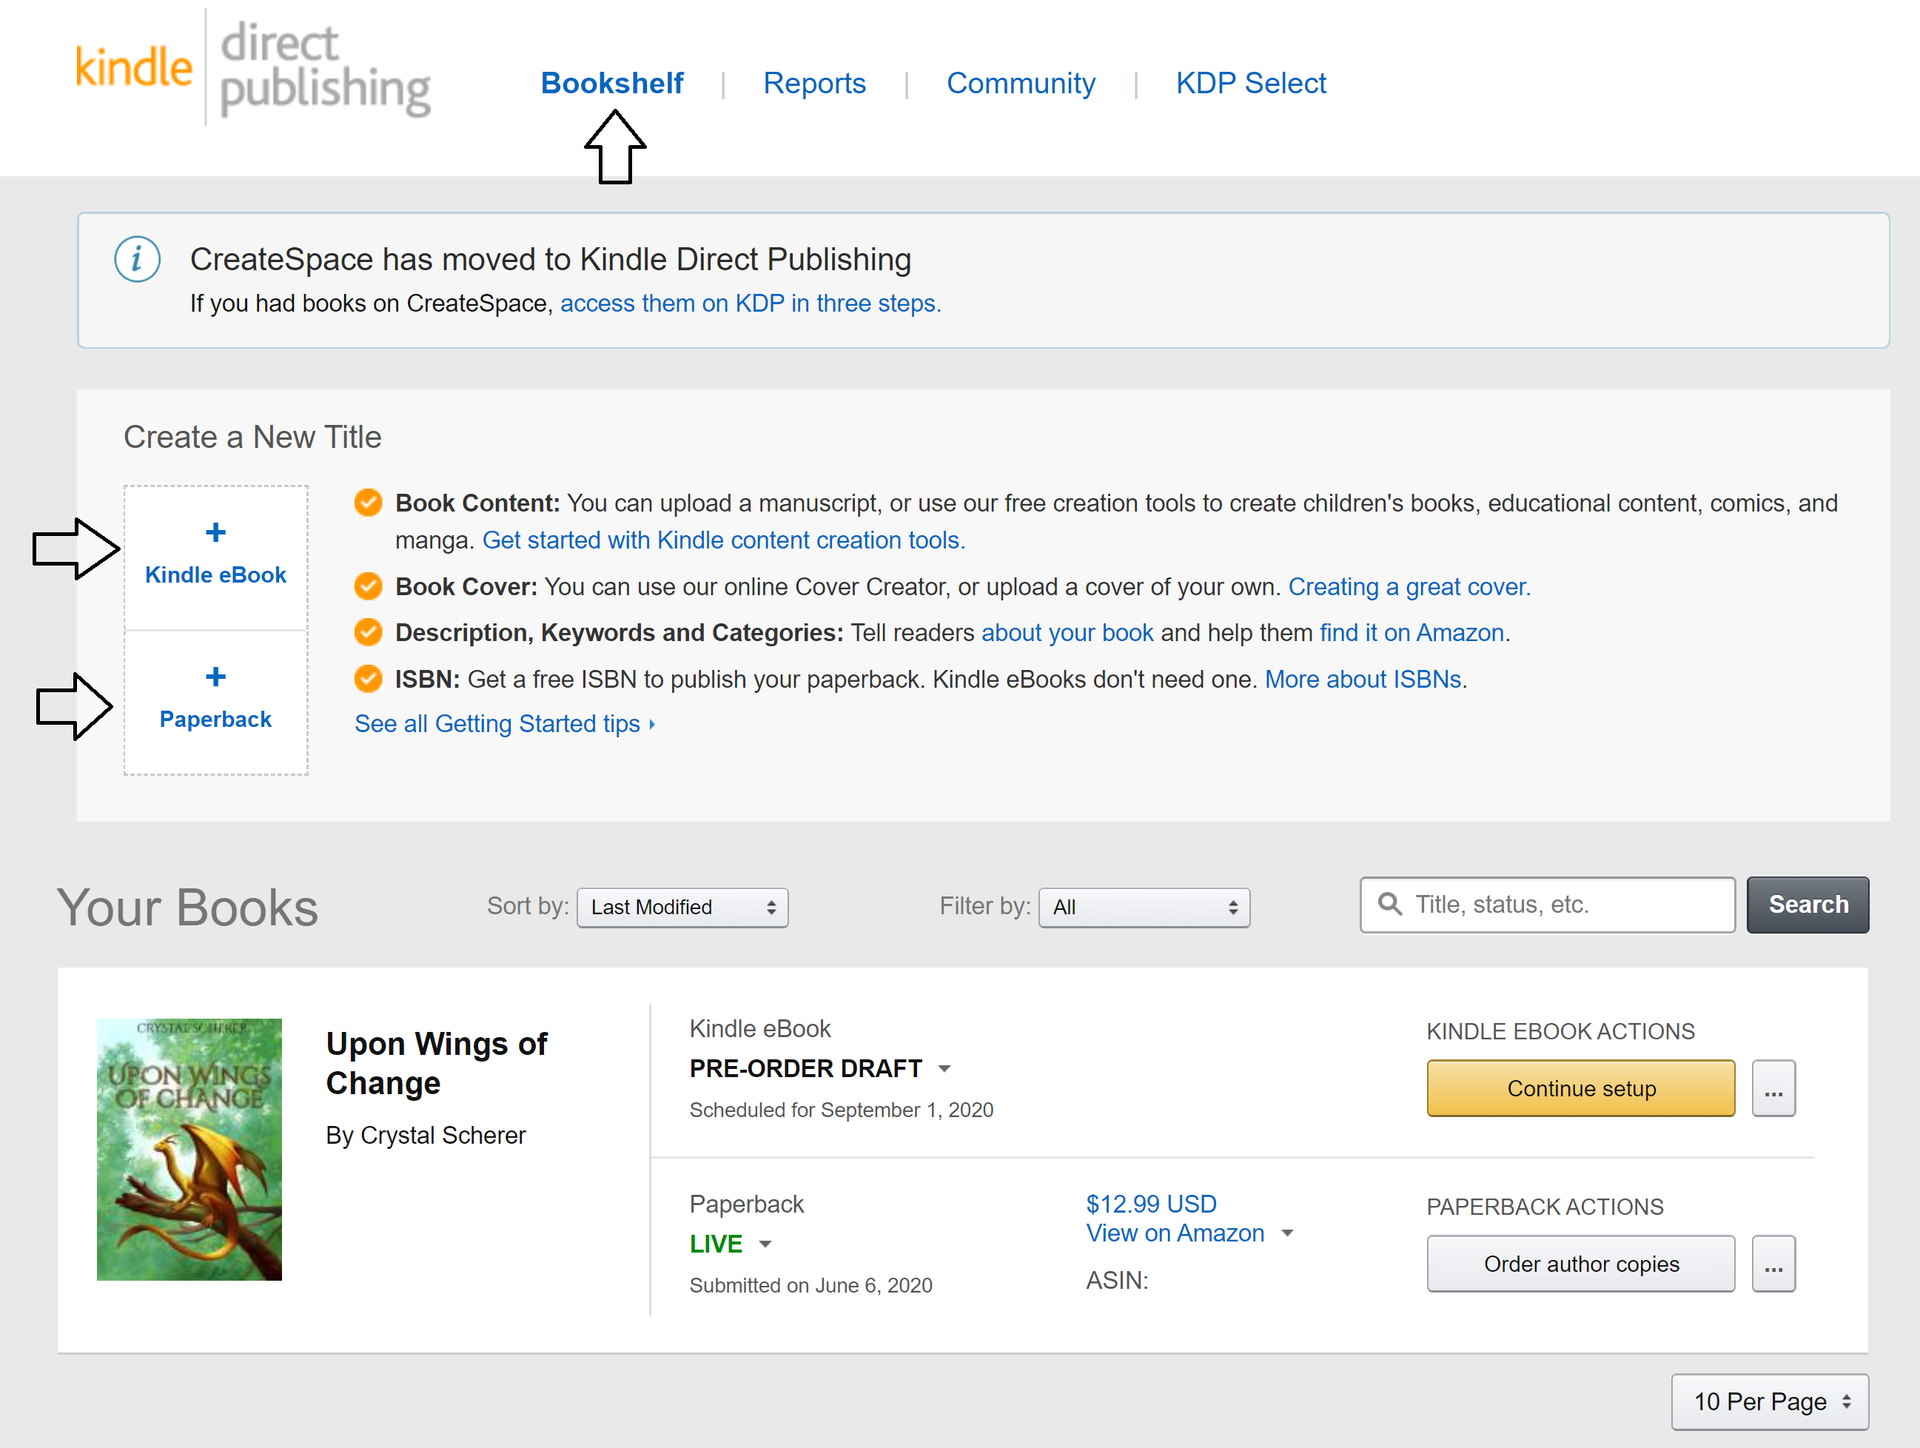Screen dimensions: 1920x1448
Task: Open Get started with Kindle content creation tools
Action: pos(724,540)
